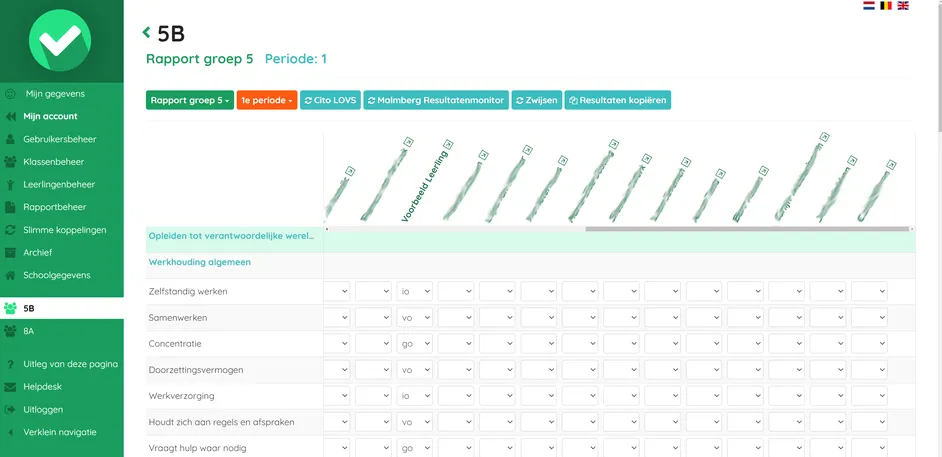Open Gebruikersbeheer in sidebar
942x457 pixels.
[59, 139]
